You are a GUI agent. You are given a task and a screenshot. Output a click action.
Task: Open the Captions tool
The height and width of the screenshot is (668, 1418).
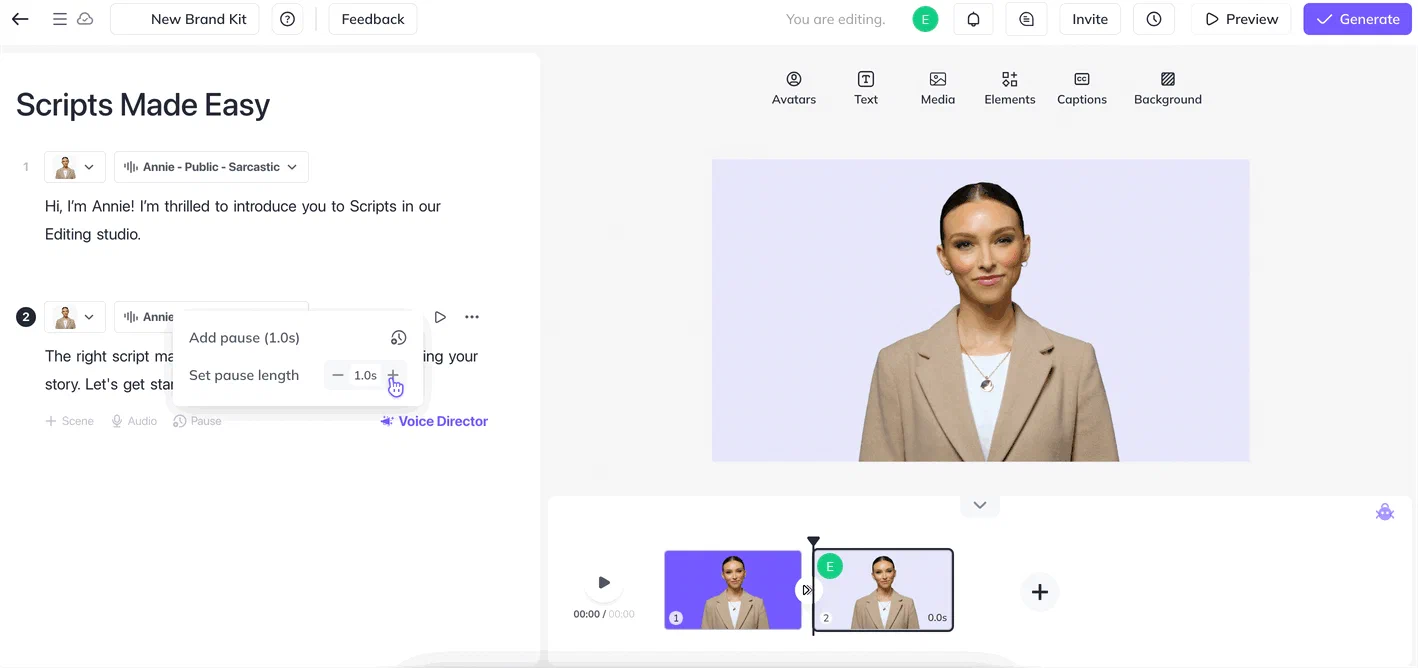1082,88
